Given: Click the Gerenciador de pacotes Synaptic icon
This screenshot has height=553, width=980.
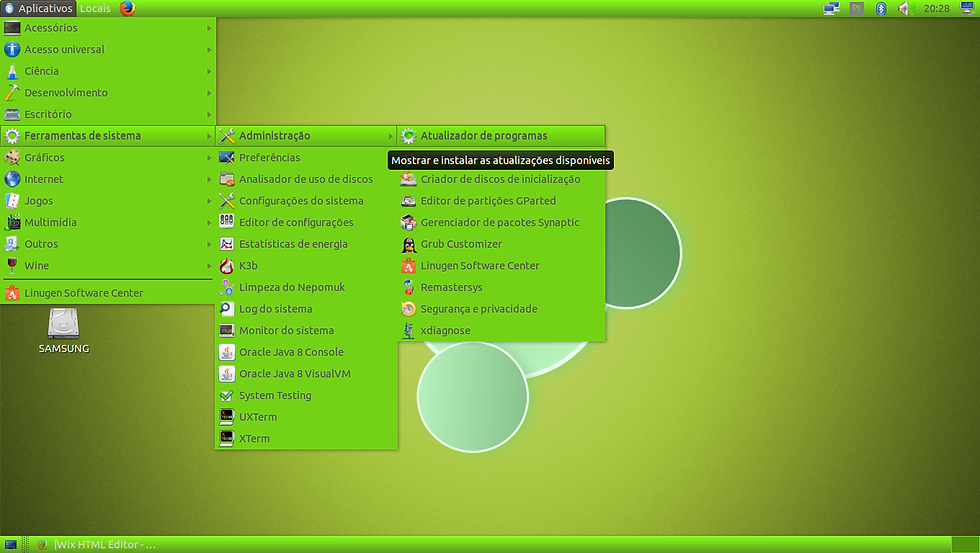Looking at the screenshot, I should [x=409, y=222].
